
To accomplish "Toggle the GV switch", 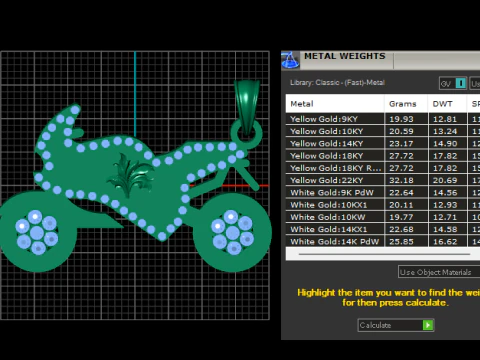I will pos(453,83).
